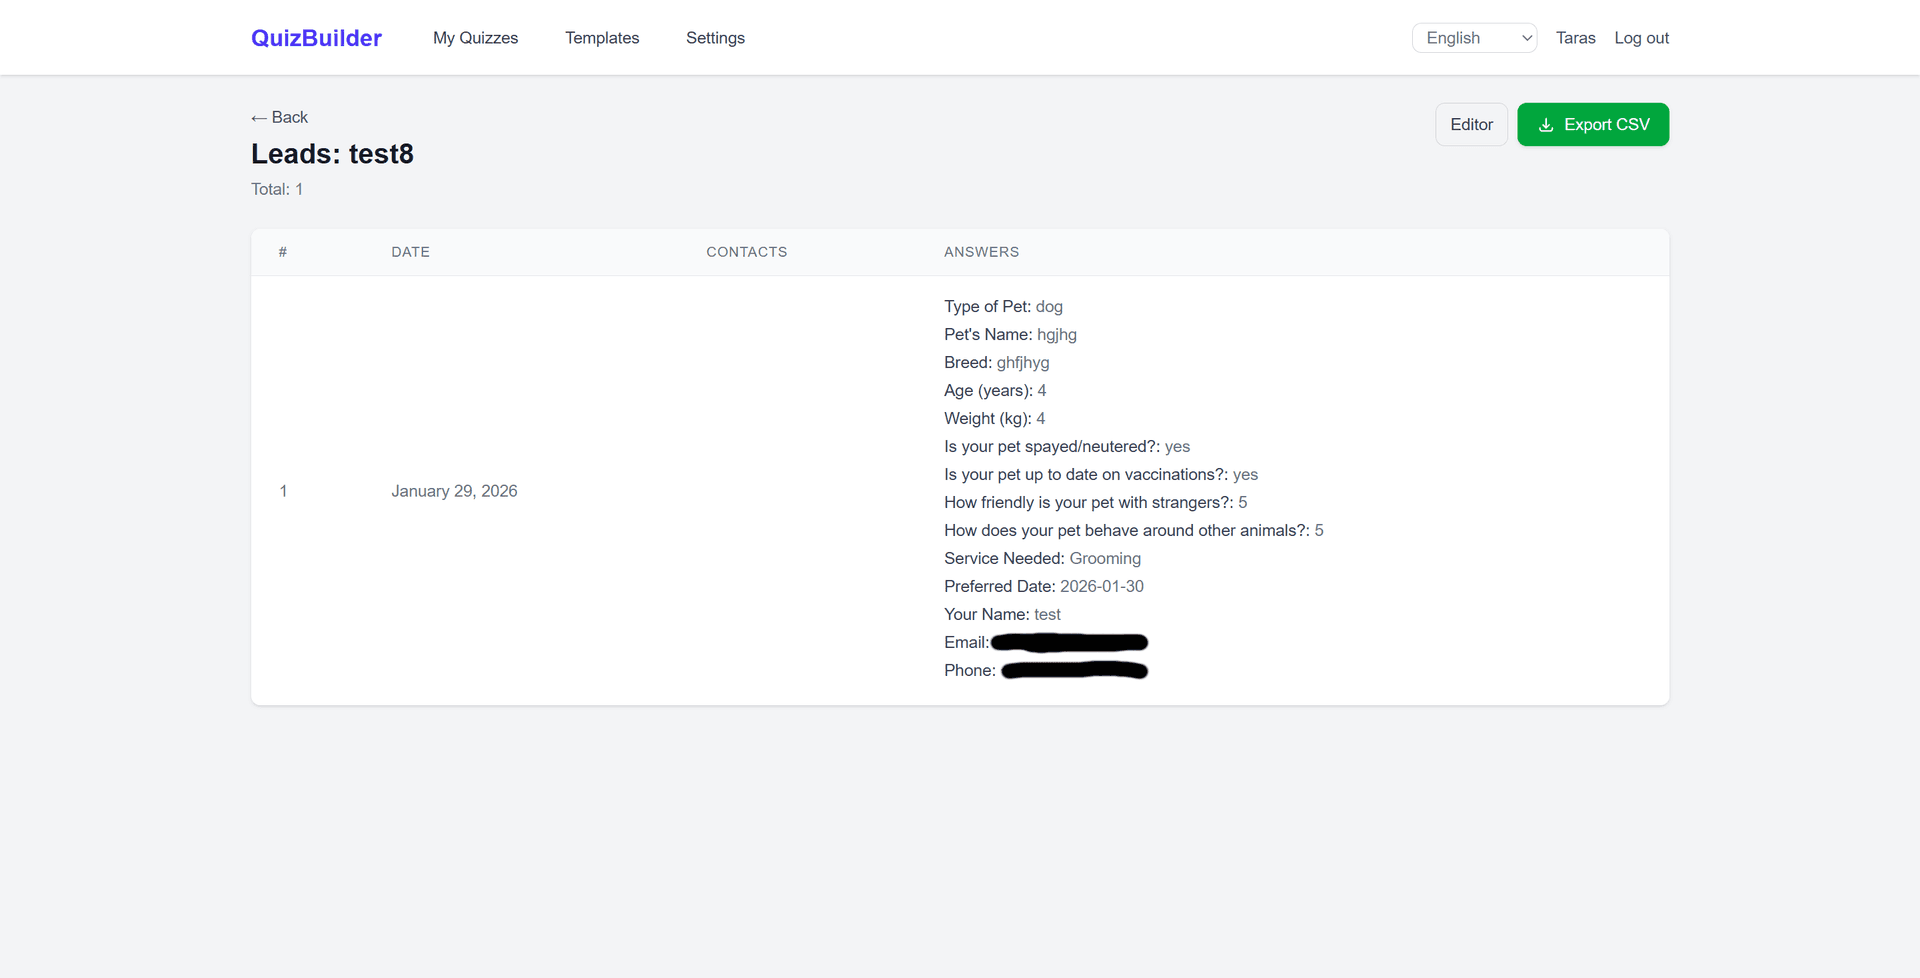Image resolution: width=1920 pixels, height=978 pixels.
Task: Open the English language dropdown
Action: (x=1474, y=37)
